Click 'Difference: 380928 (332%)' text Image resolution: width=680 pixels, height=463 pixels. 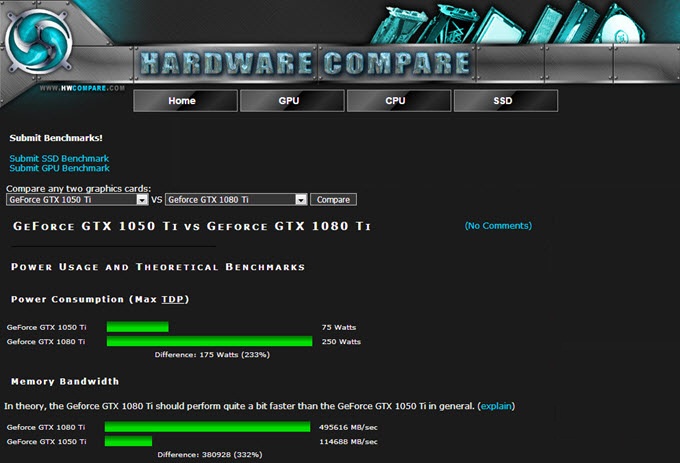tap(210, 455)
